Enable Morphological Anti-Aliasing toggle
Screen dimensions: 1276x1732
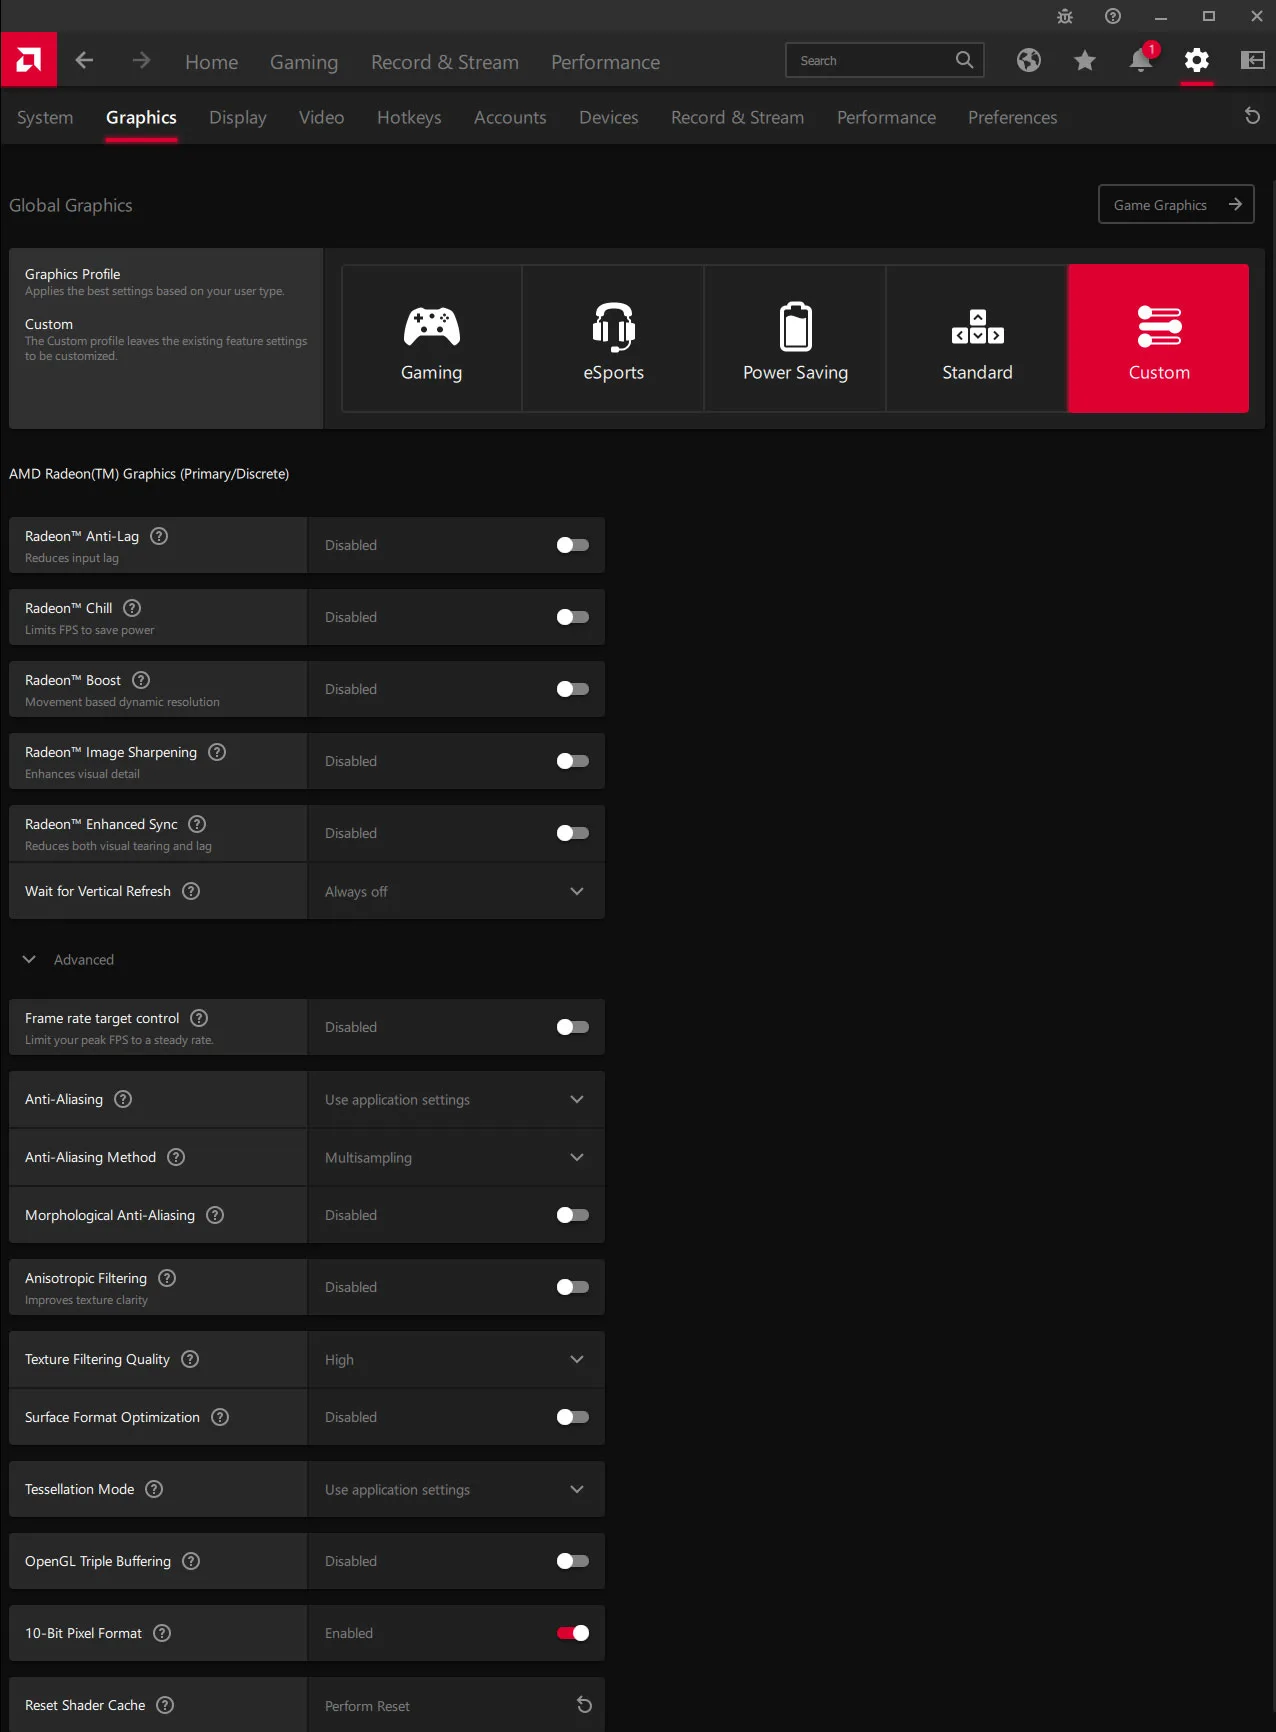pyautogui.click(x=573, y=1215)
